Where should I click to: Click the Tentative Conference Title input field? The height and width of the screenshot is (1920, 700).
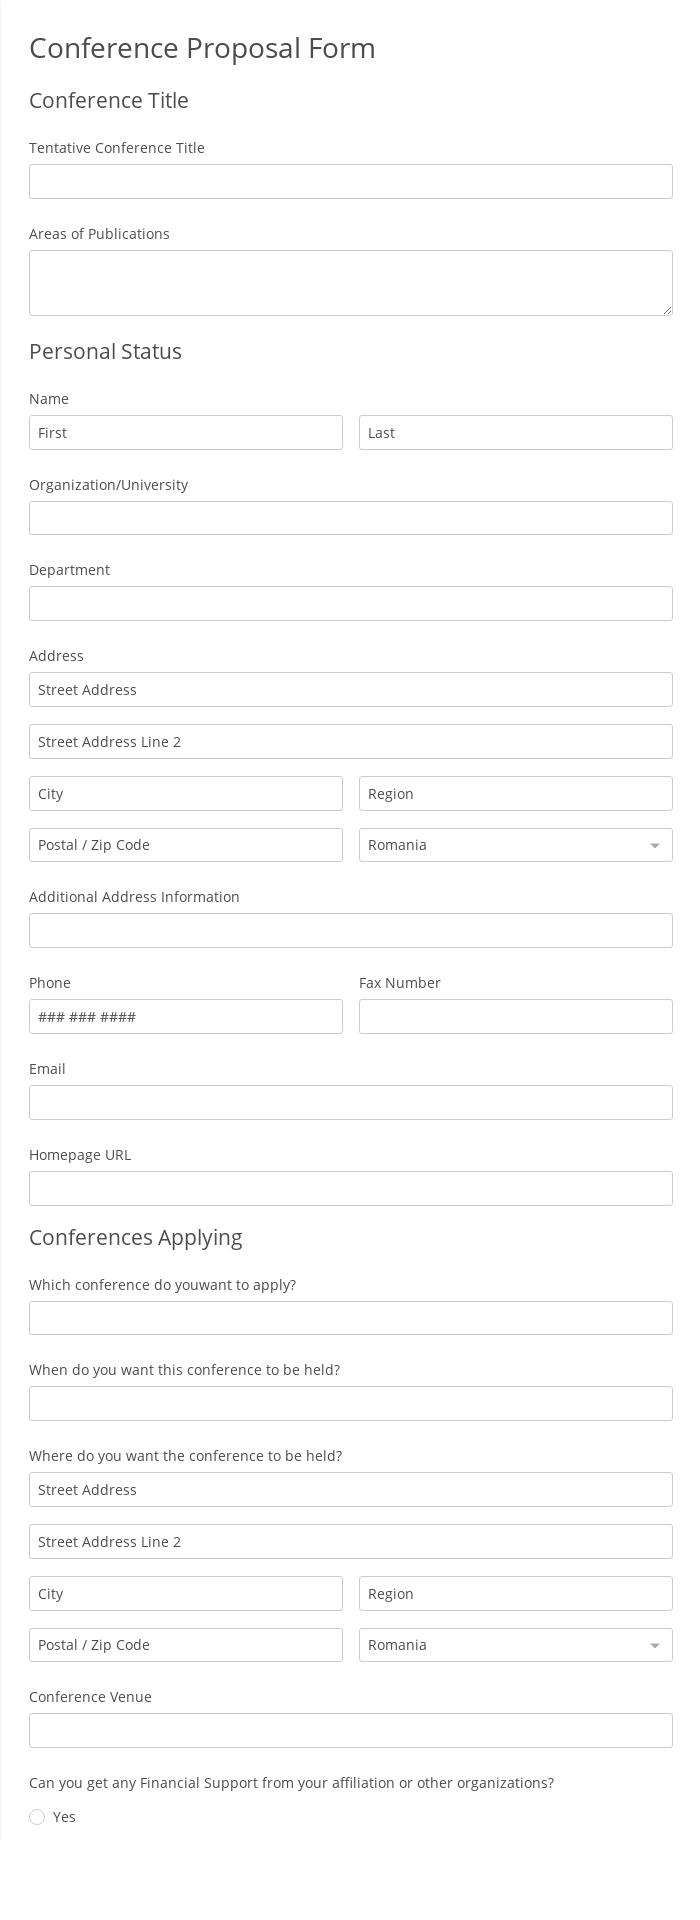(350, 181)
